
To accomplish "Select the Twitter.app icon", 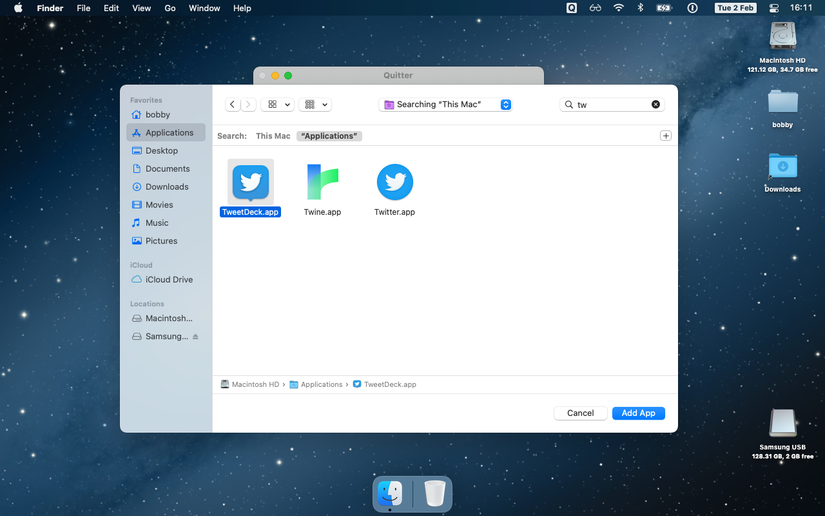I will pyautogui.click(x=395, y=182).
